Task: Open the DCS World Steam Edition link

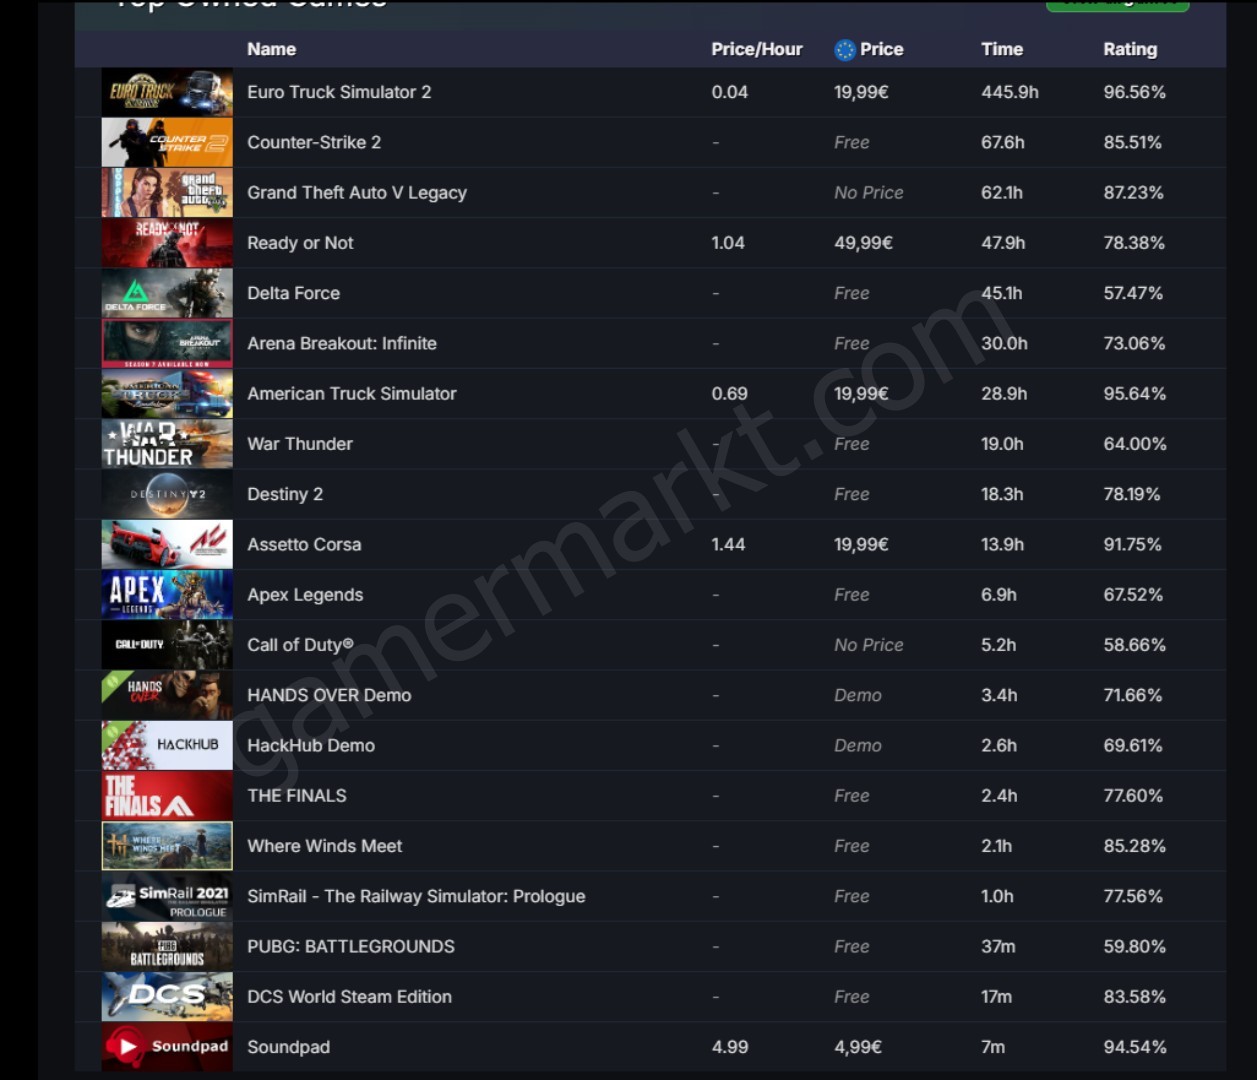Action: pyautogui.click(x=349, y=997)
